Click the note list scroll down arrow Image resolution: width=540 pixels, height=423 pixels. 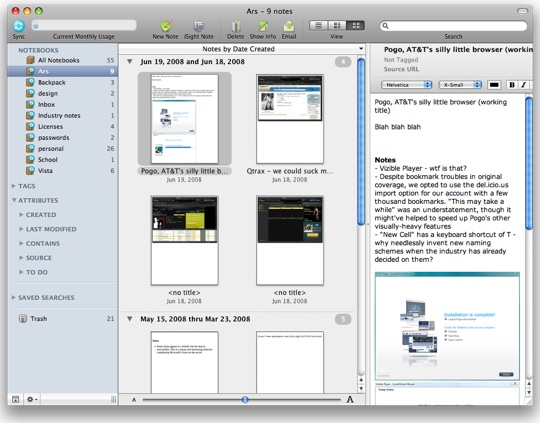361,389
